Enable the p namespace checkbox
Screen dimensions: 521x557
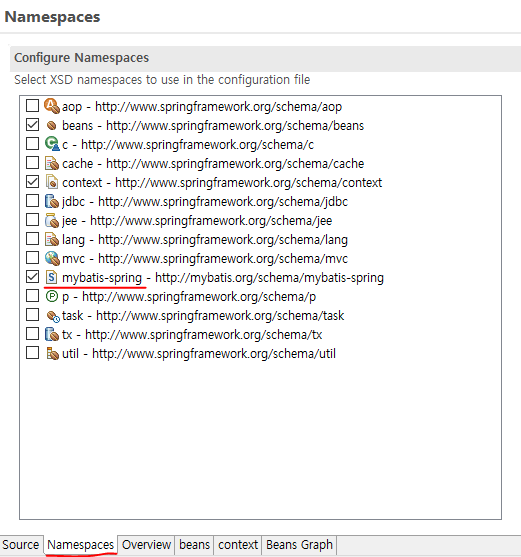(32, 296)
